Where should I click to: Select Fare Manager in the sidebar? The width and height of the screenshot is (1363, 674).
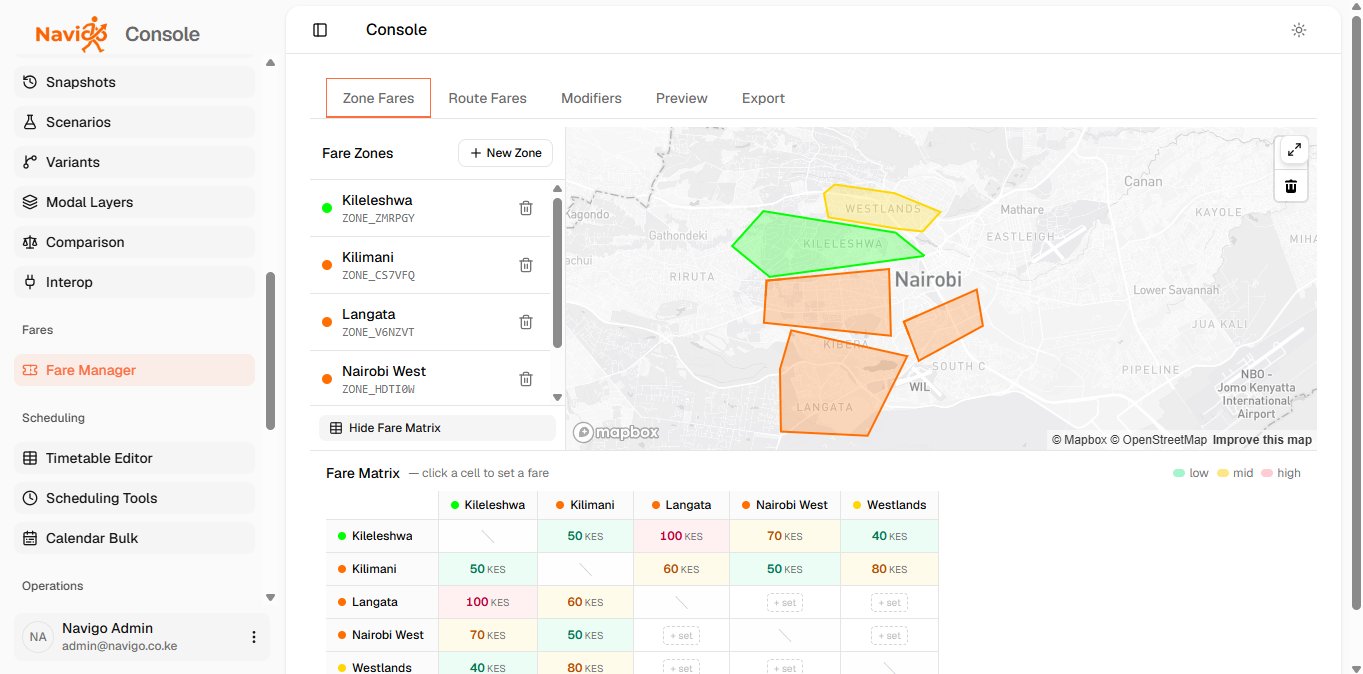(x=134, y=370)
